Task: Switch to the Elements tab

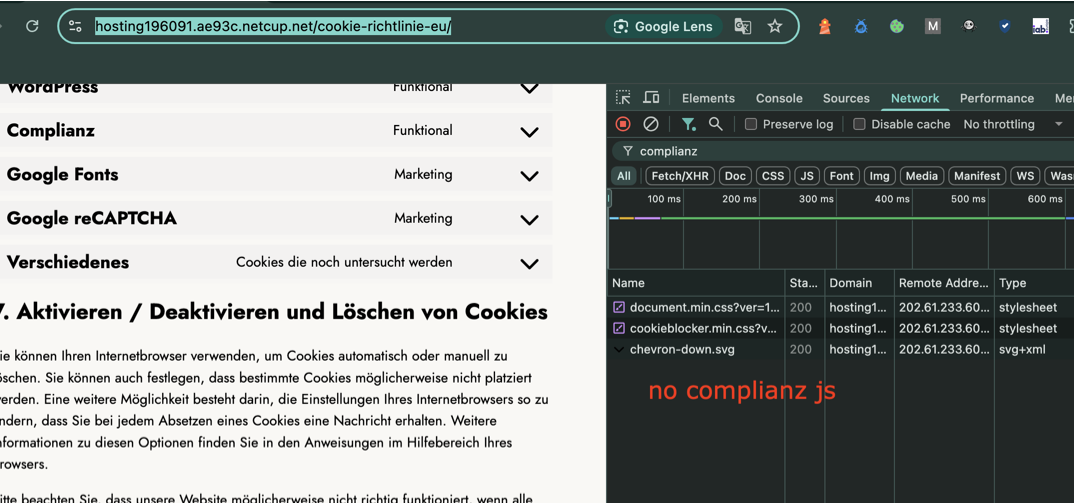Action: (x=708, y=98)
